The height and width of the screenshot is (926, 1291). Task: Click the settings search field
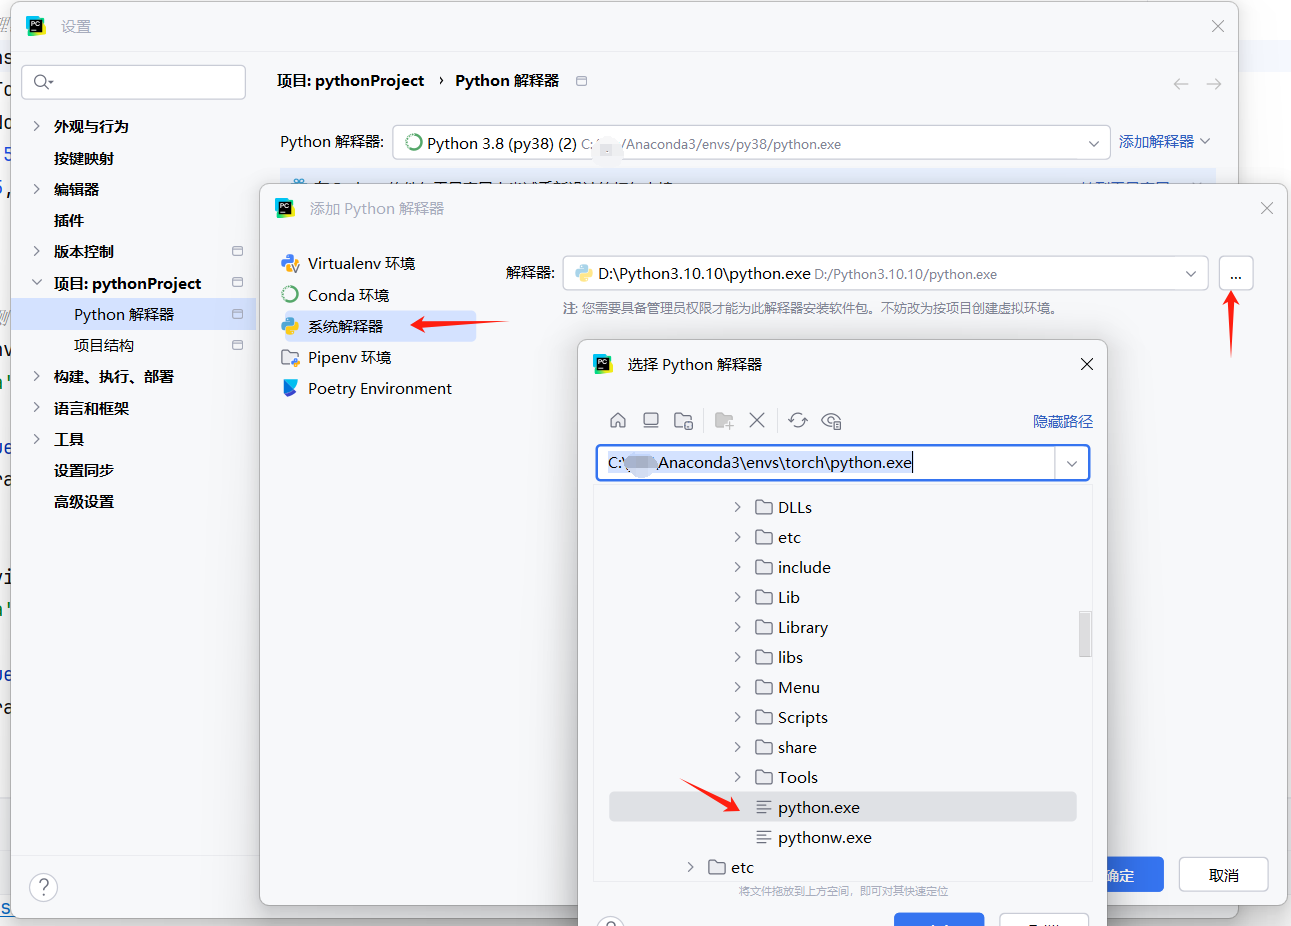point(134,82)
